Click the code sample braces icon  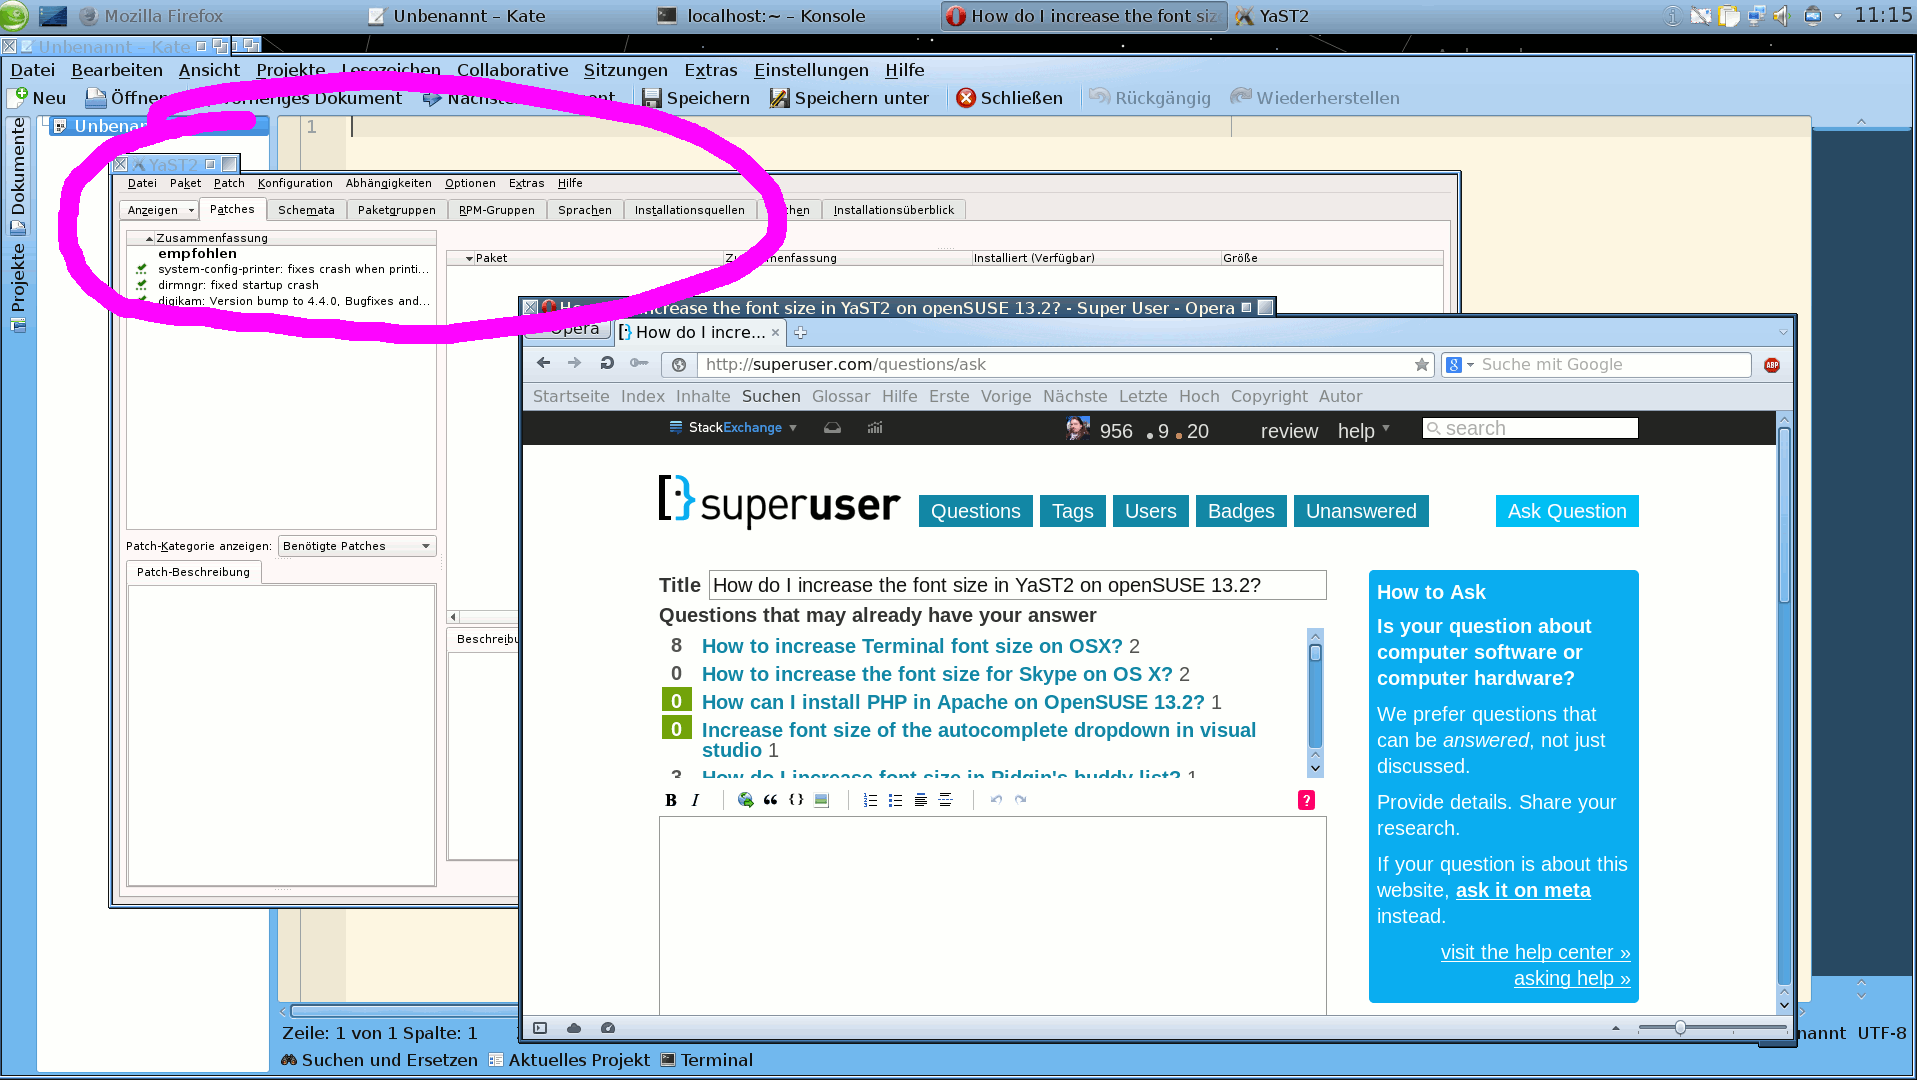[796, 800]
